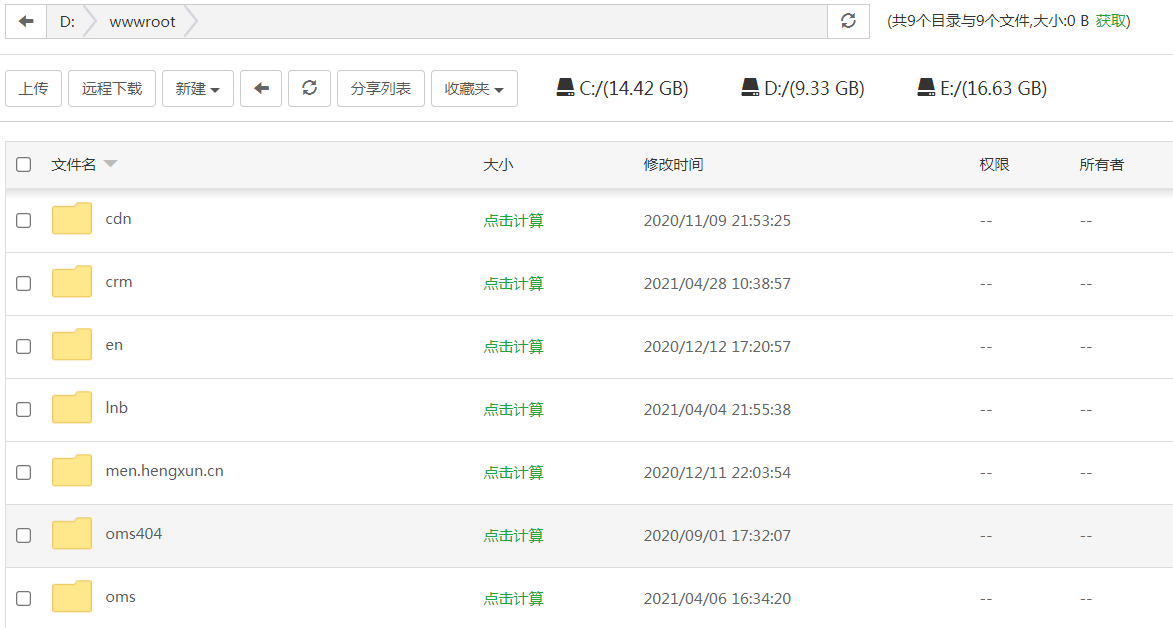Click the 上传 upload button
Image resolution: width=1173 pixels, height=628 pixels.
tap(33, 87)
